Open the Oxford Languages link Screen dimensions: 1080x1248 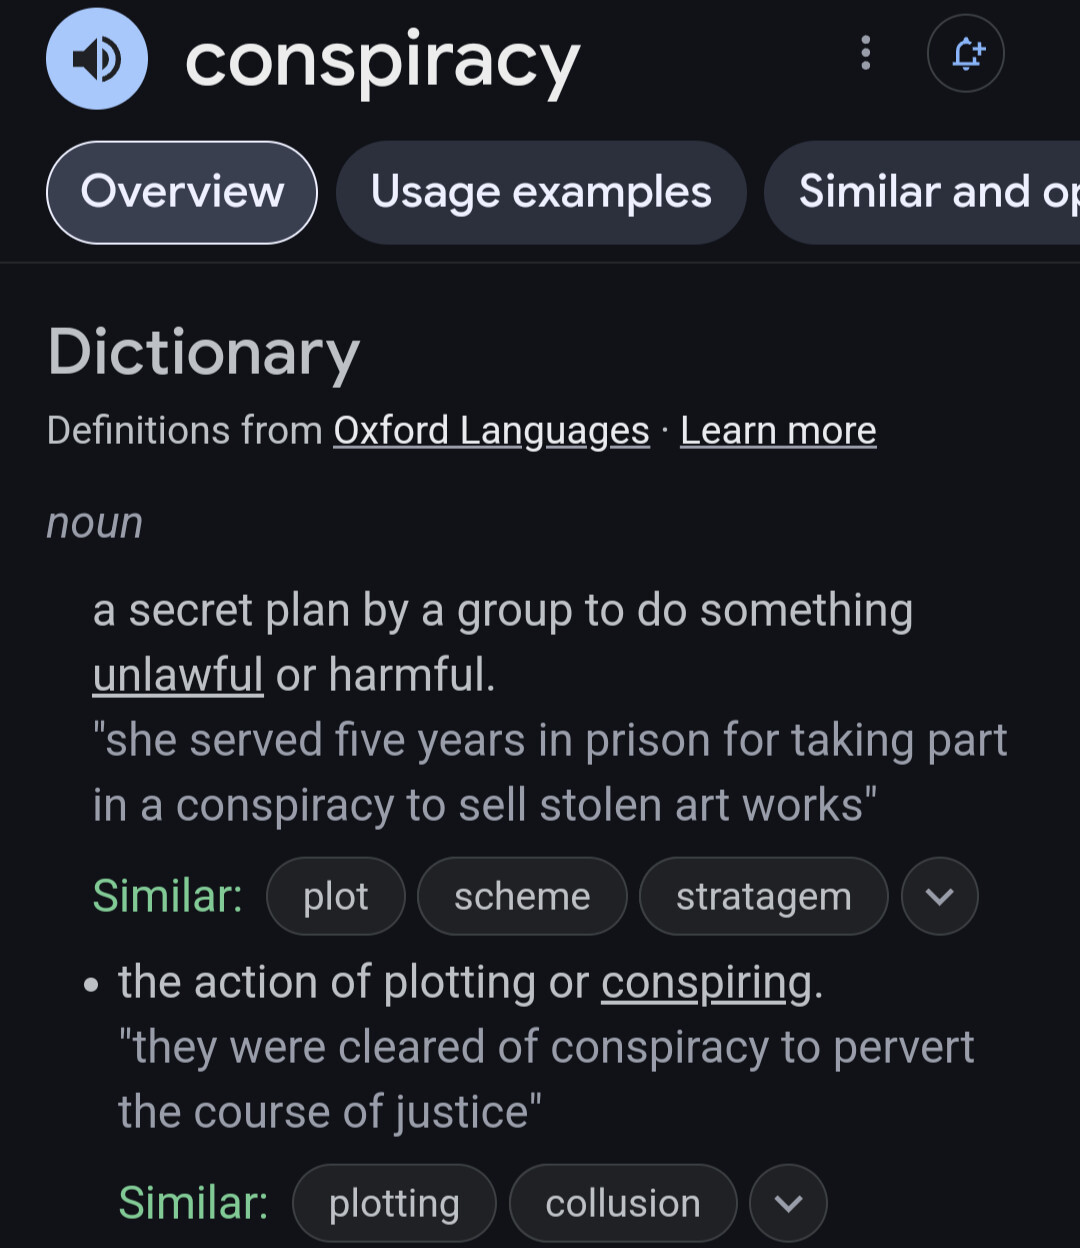(491, 431)
